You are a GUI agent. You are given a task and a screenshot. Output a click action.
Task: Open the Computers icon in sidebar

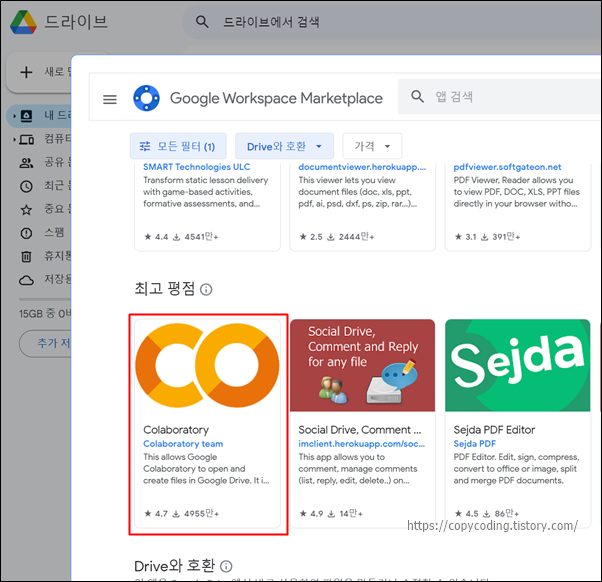[x=26, y=139]
